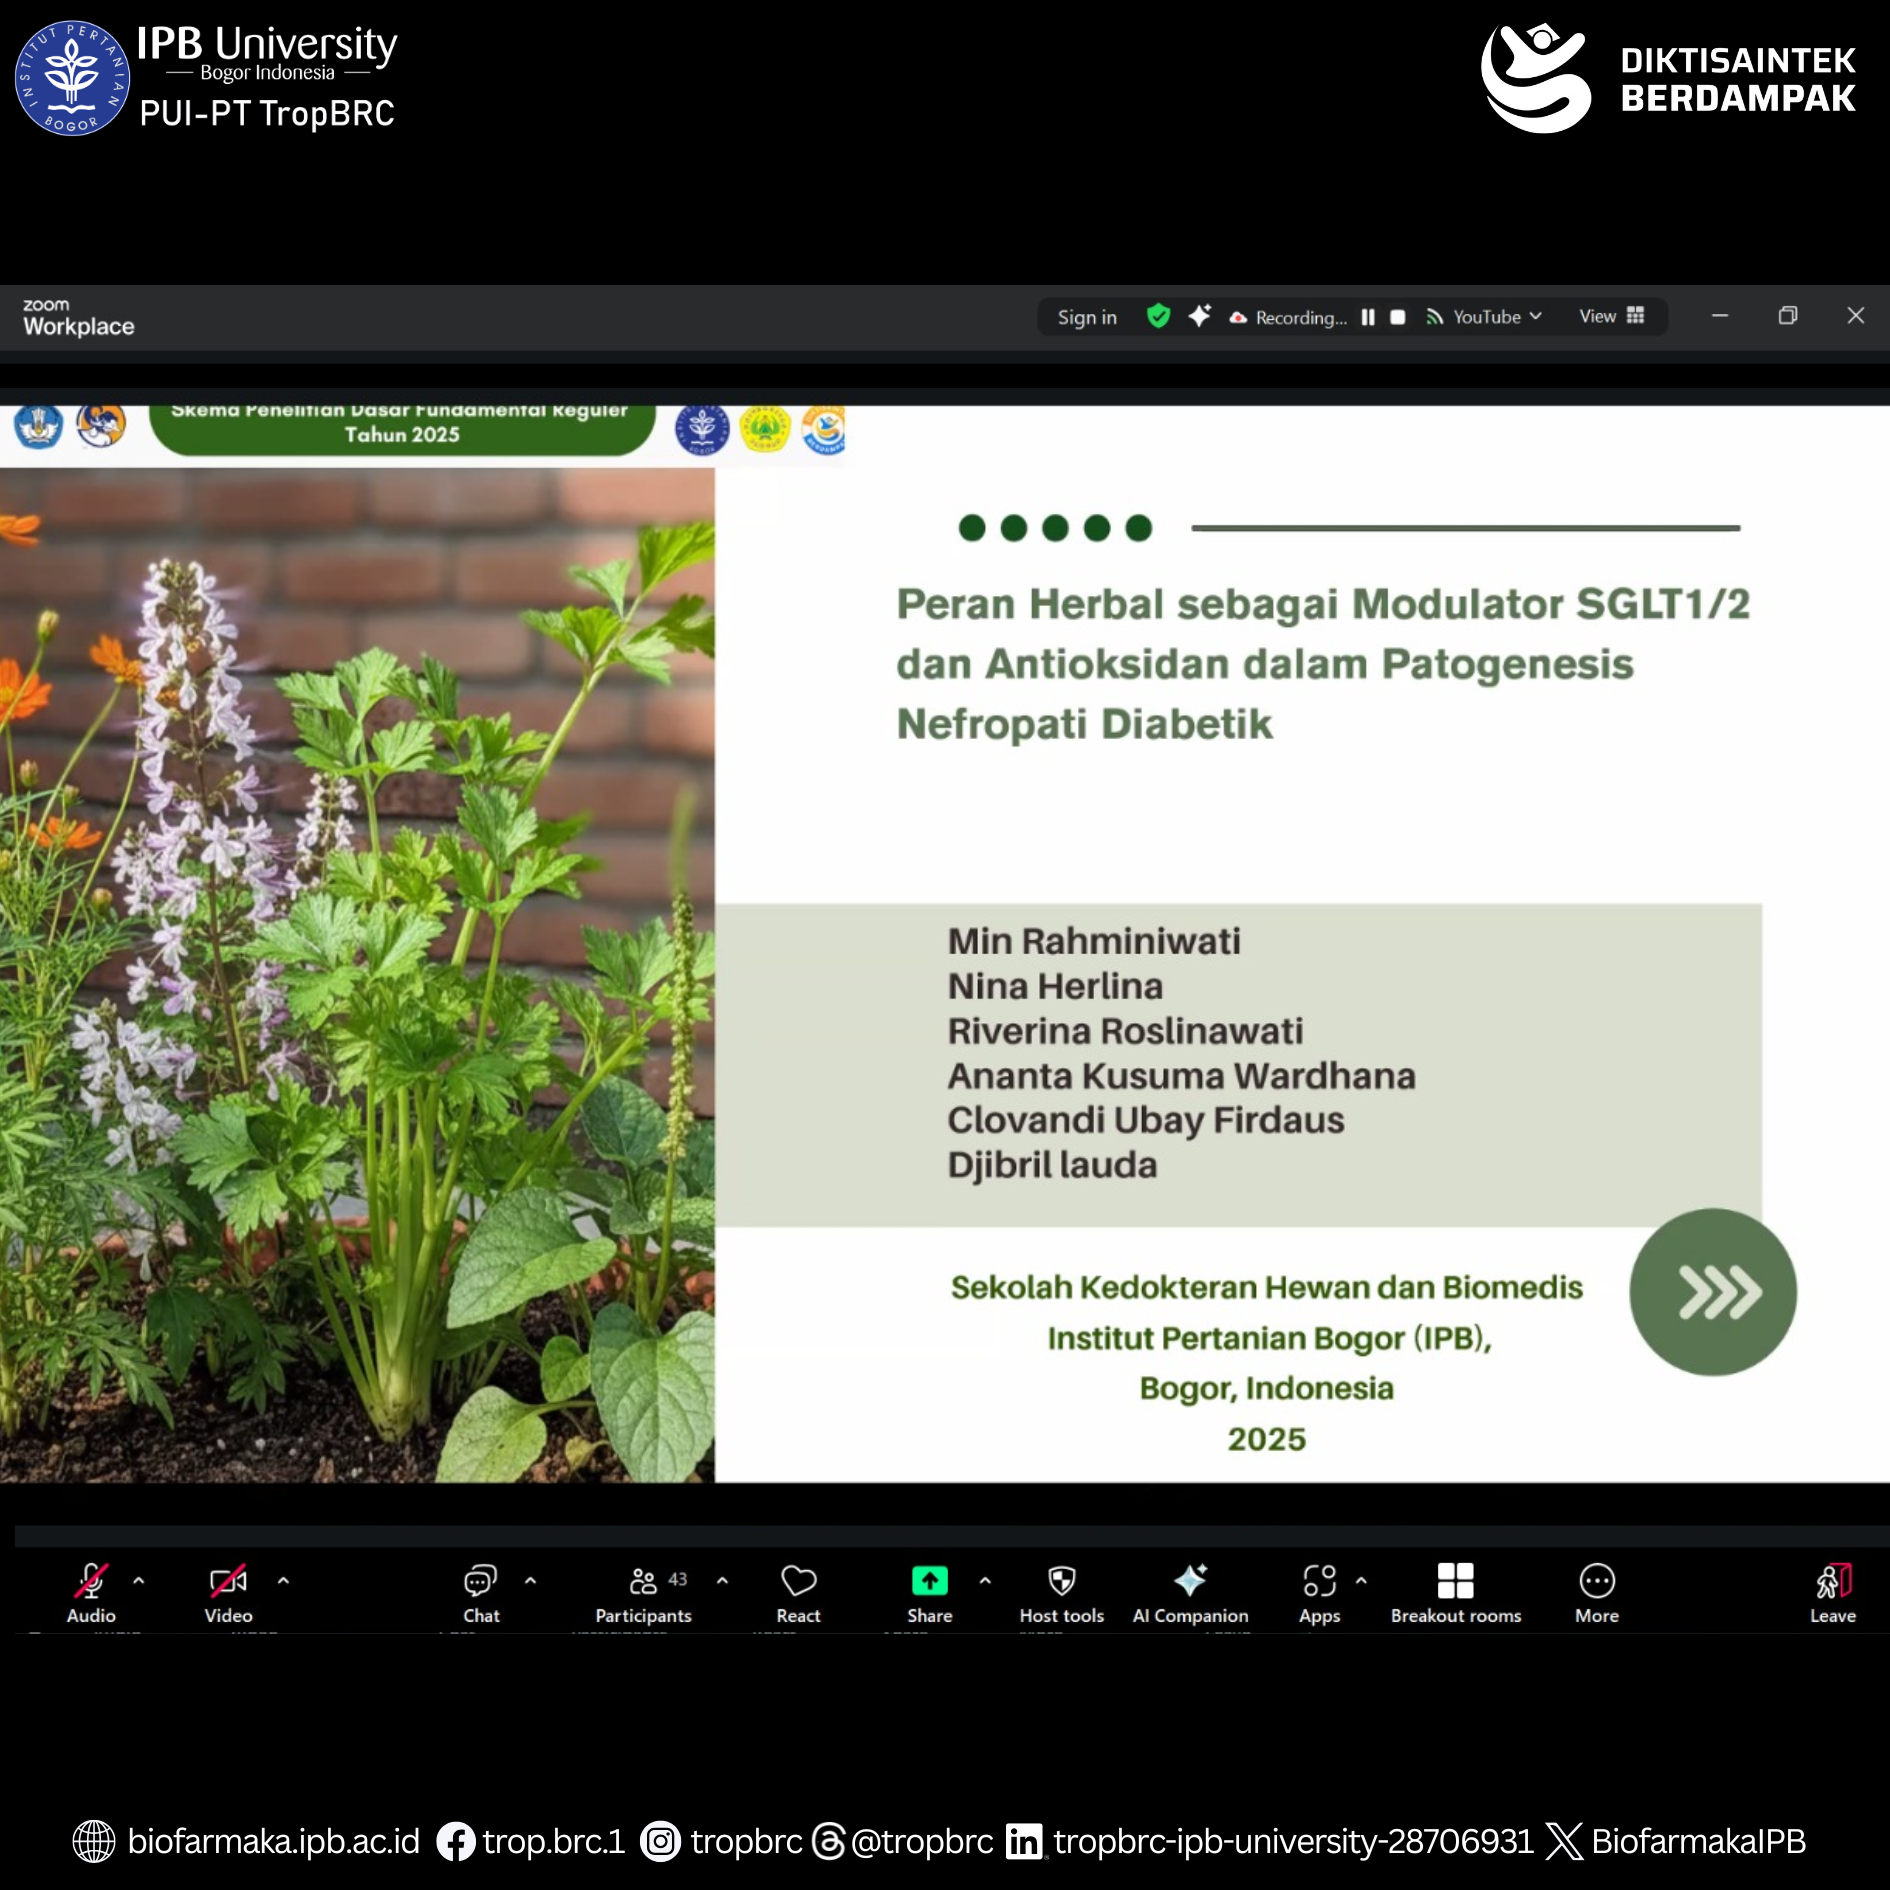Image resolution: width=1890 pixels, height=1890 pixels.
Task: Click the green next-slide arrow circle
Action: [x=1712, y=1292]
